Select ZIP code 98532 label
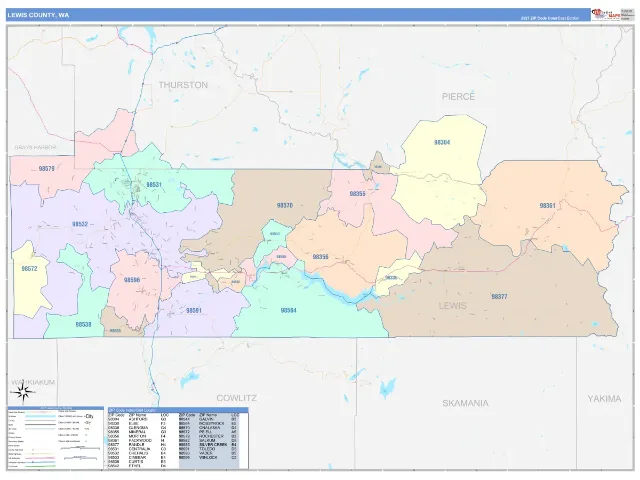This screenshot has width=640, height=480. pyautogui.click(x=80, y=224)
